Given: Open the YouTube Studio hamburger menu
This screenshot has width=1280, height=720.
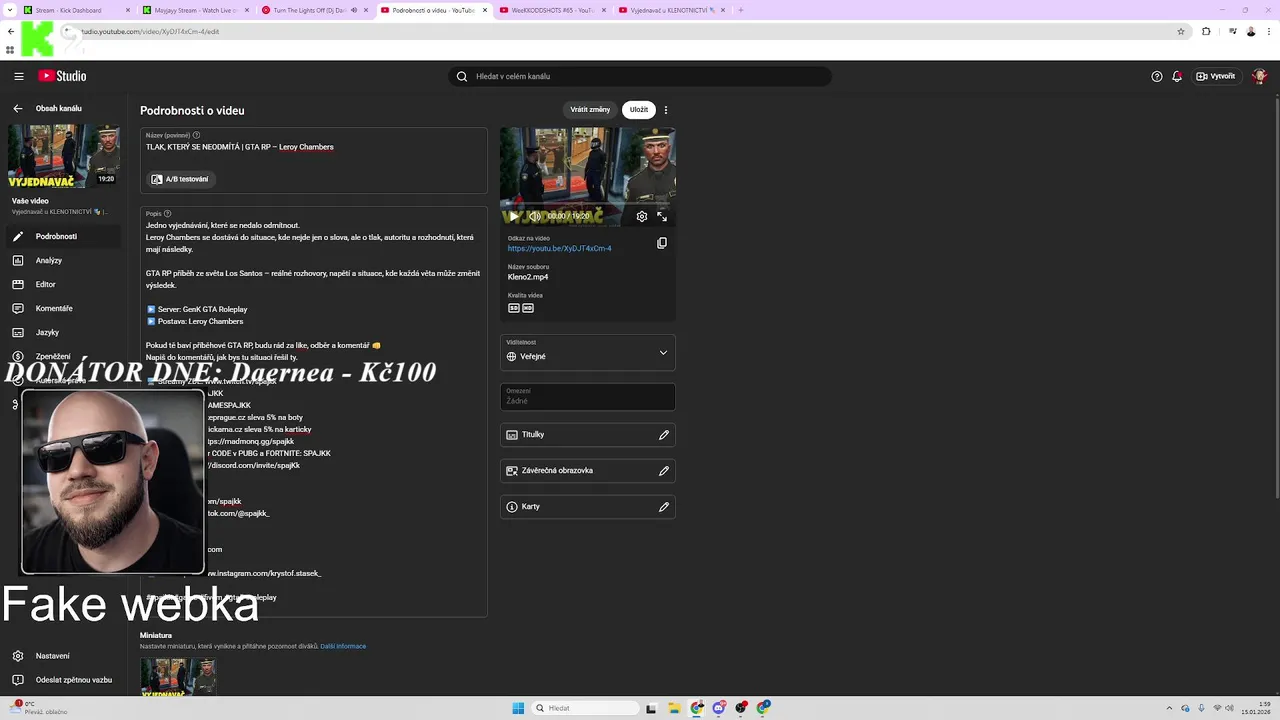Looking at the screenshot, I should coord(19,76).
